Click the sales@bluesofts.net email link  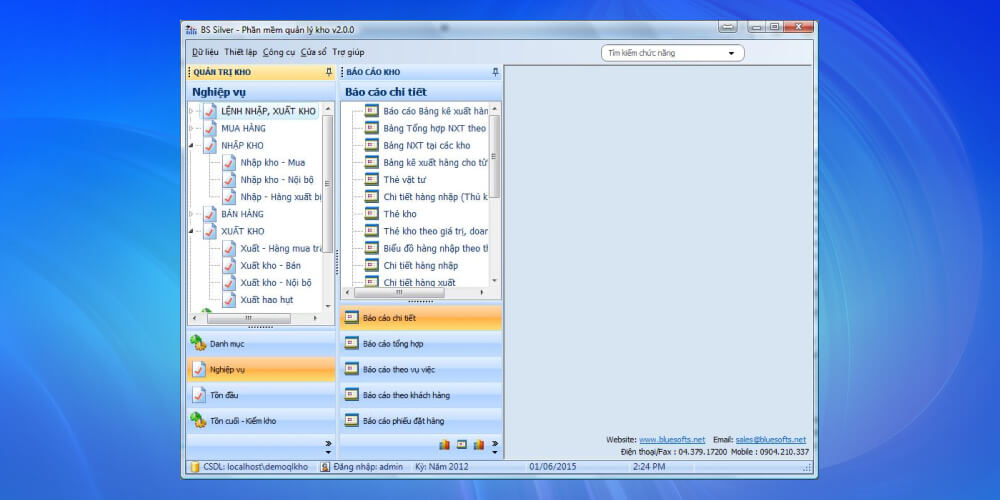tap(770, 439)
